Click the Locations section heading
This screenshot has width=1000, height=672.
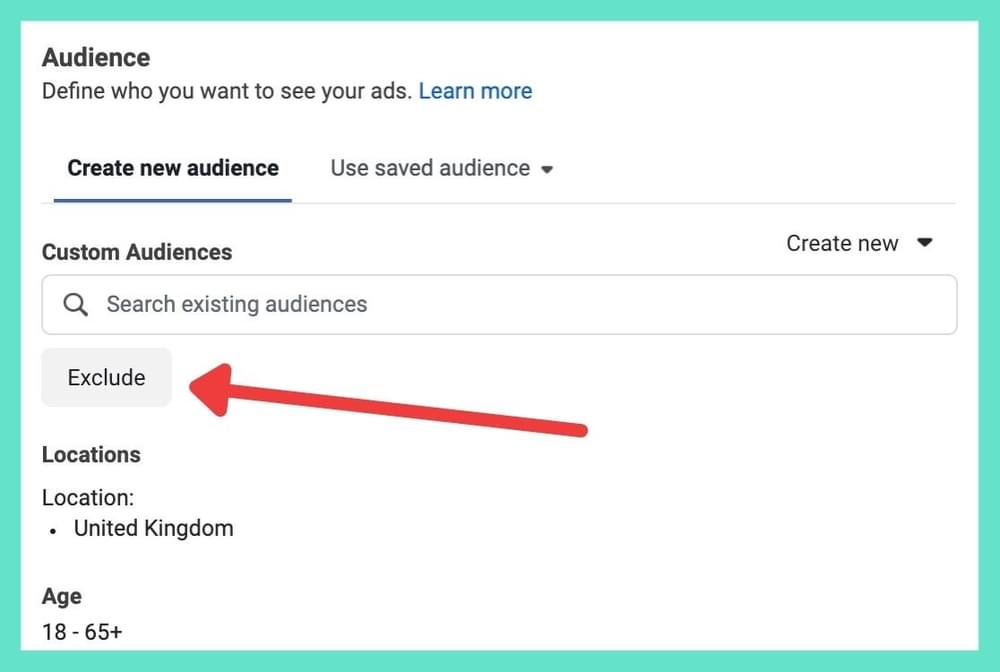[91, 454]
